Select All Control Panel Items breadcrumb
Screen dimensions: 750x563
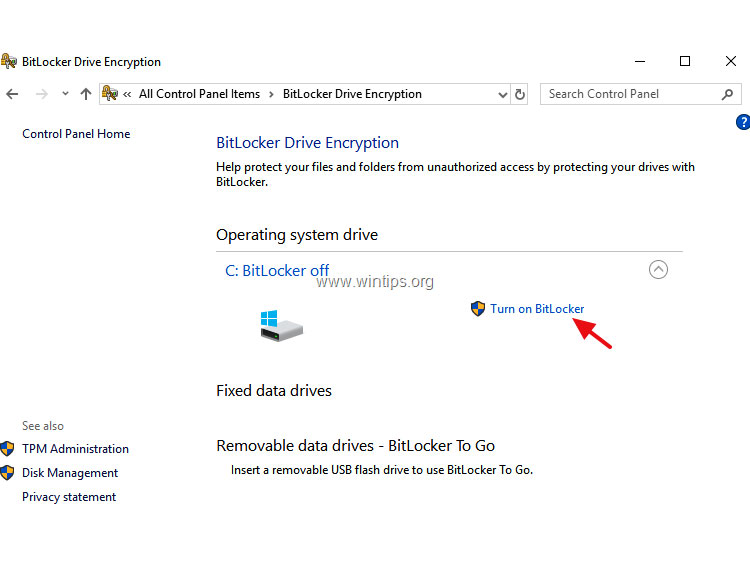199,94
